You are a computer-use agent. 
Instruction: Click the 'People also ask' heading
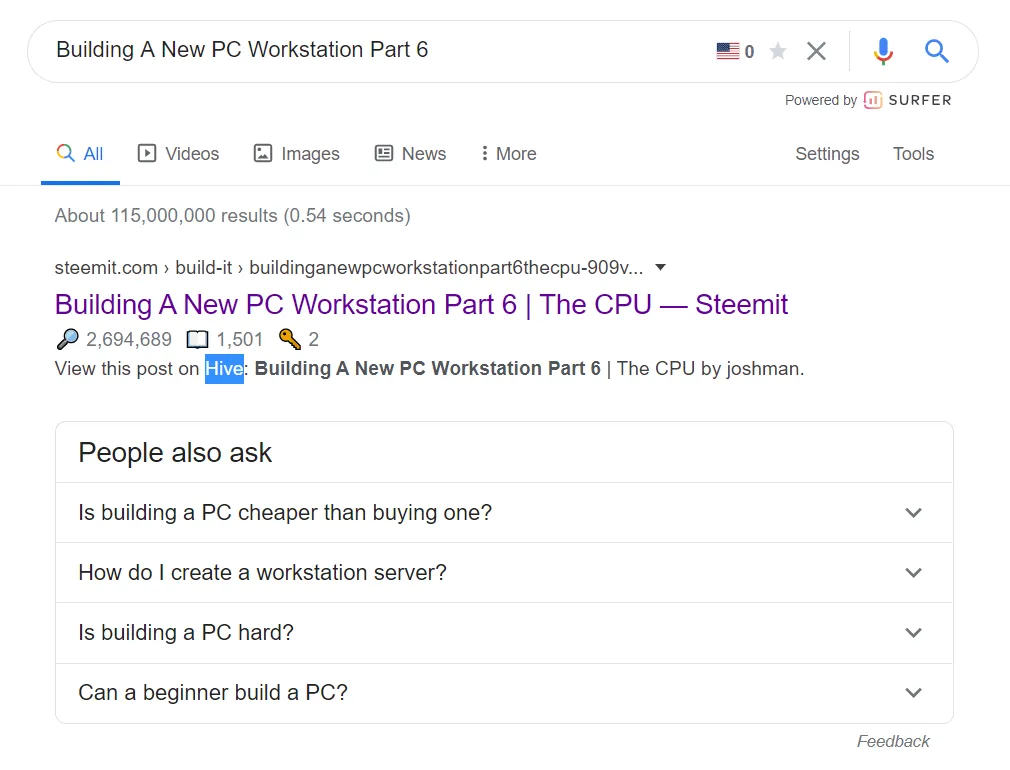coord(175,452)
